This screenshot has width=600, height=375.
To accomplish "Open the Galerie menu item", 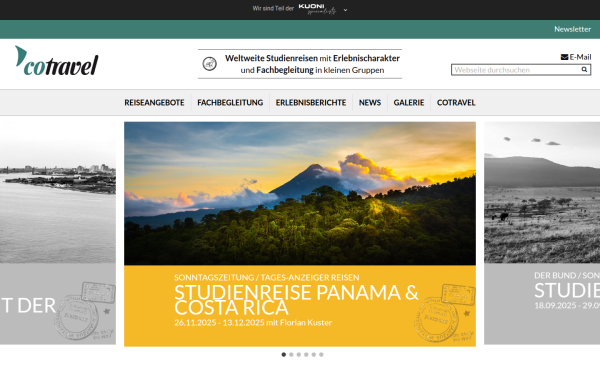I will [409, 103].
